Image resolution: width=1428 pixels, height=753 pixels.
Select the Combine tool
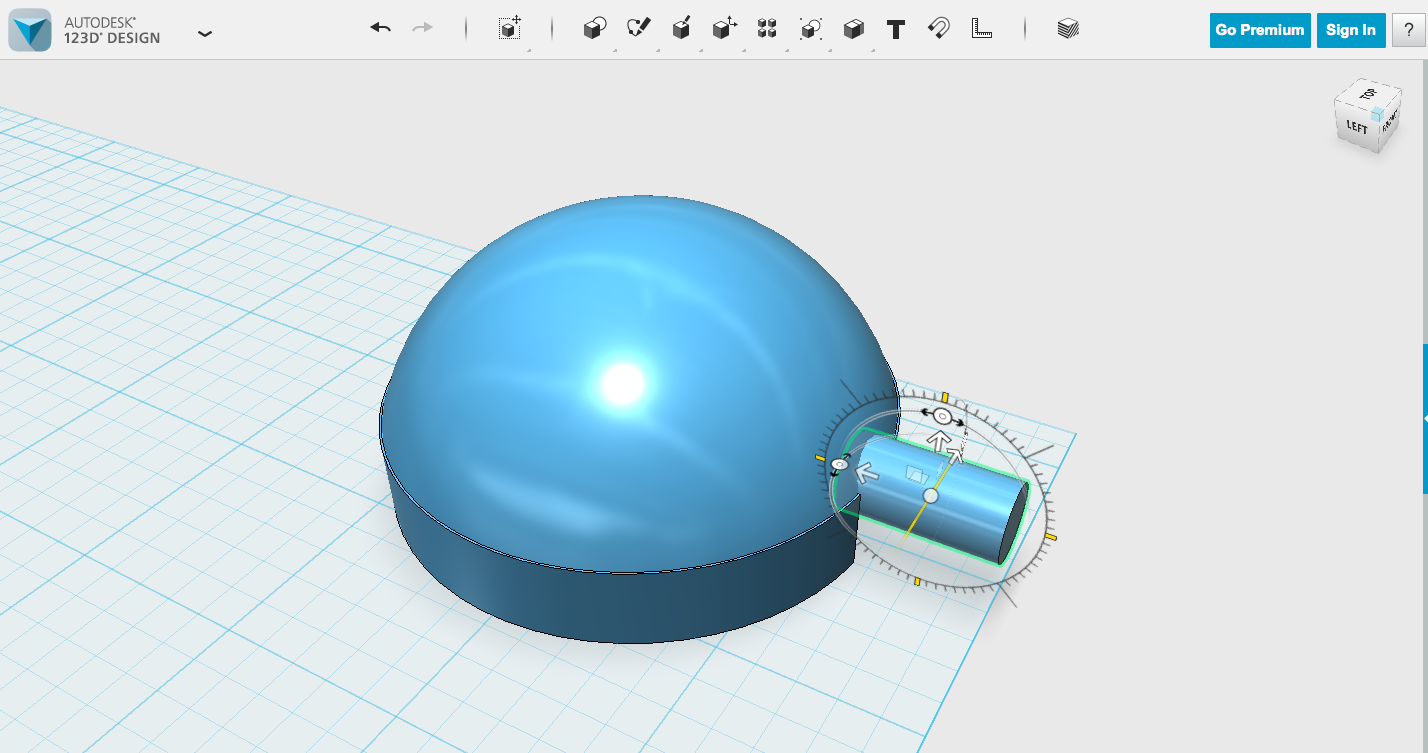[x=853, y=28]
